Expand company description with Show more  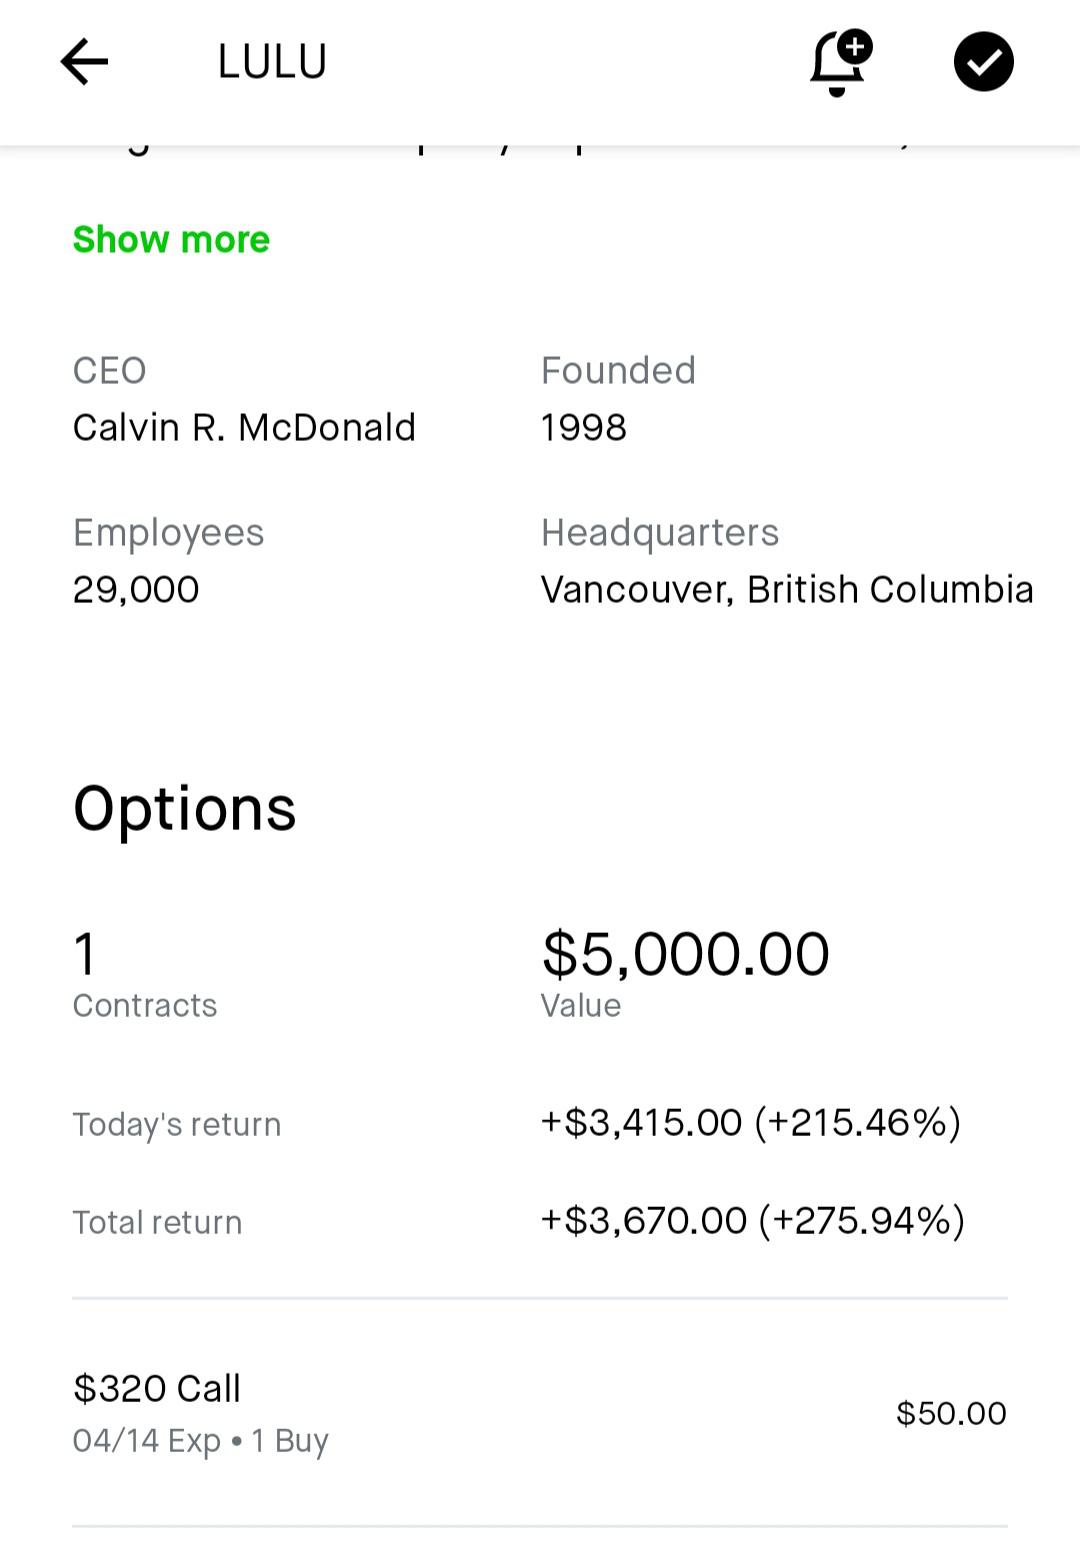click(x=171, y=240)
